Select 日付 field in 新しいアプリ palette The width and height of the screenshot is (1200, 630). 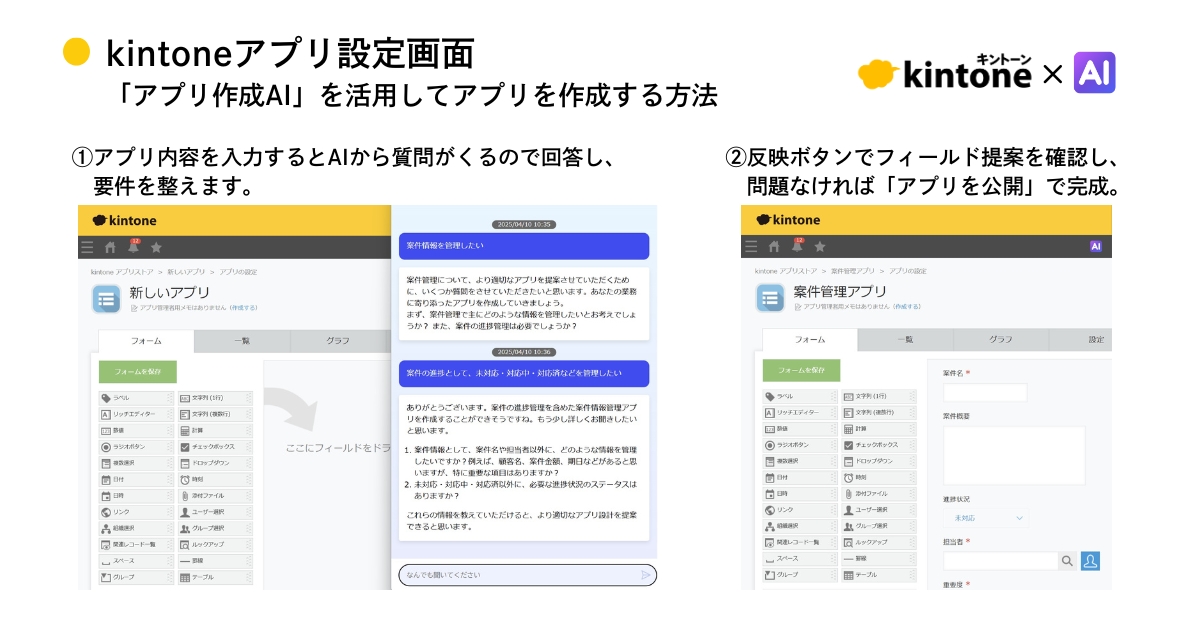[x=136, y=479]
